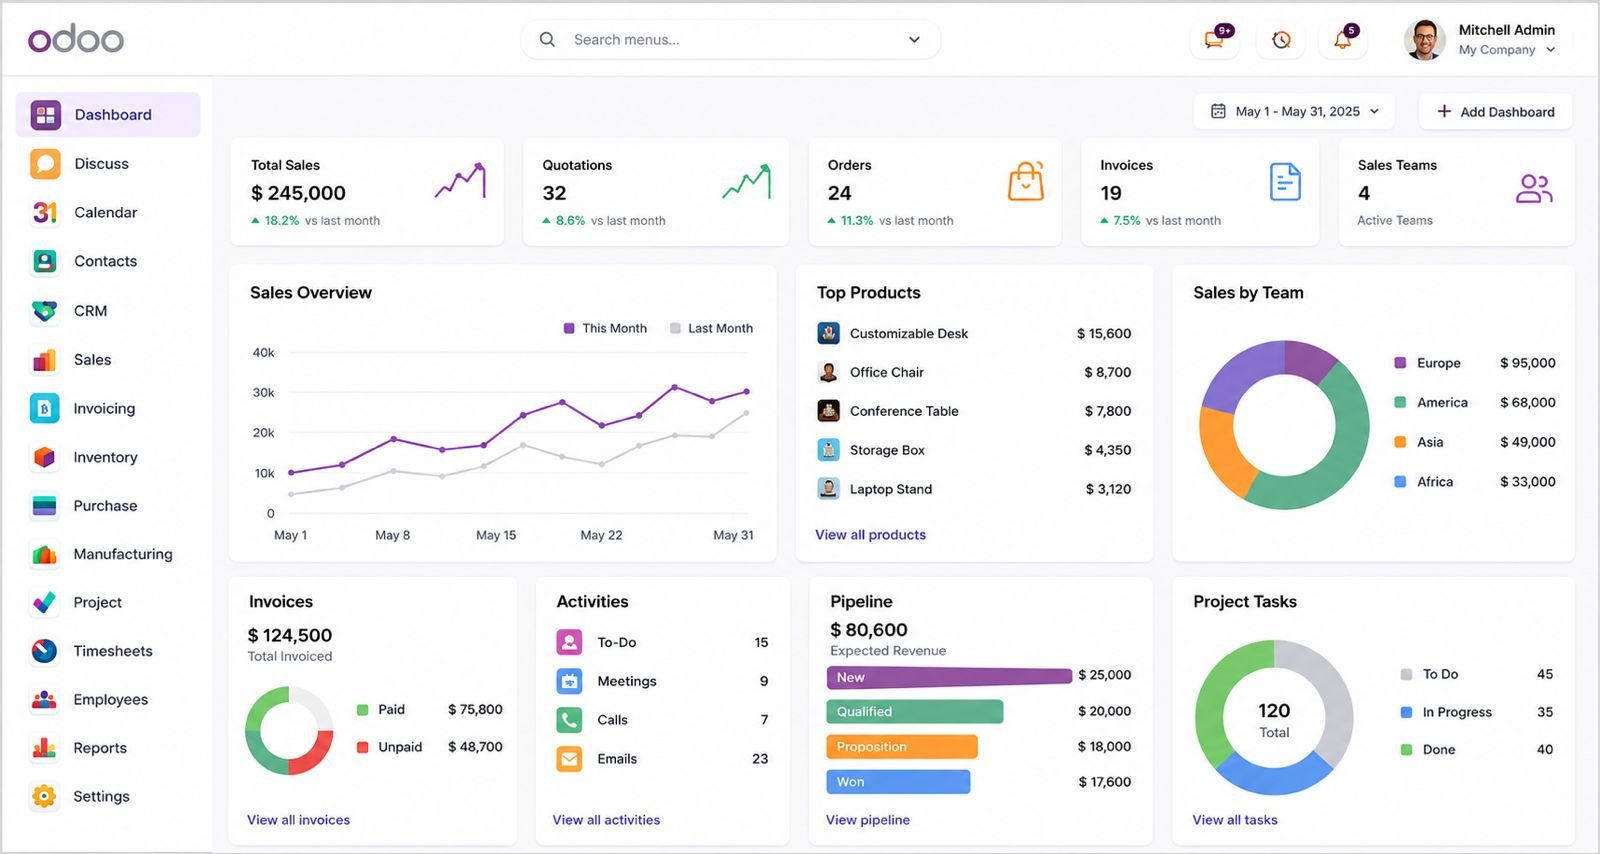Open messages chat icon with 9+ badge

tap(1215, 40)
